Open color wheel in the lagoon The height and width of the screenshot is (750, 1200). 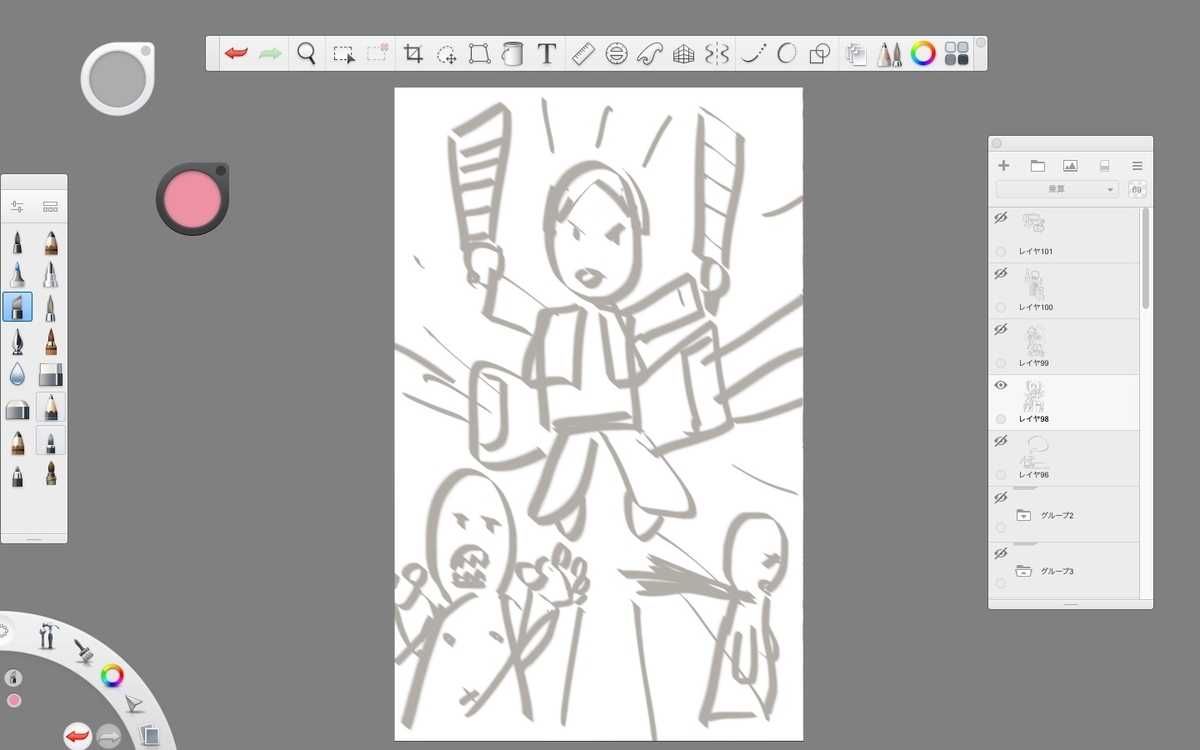(x=113, y=676)
